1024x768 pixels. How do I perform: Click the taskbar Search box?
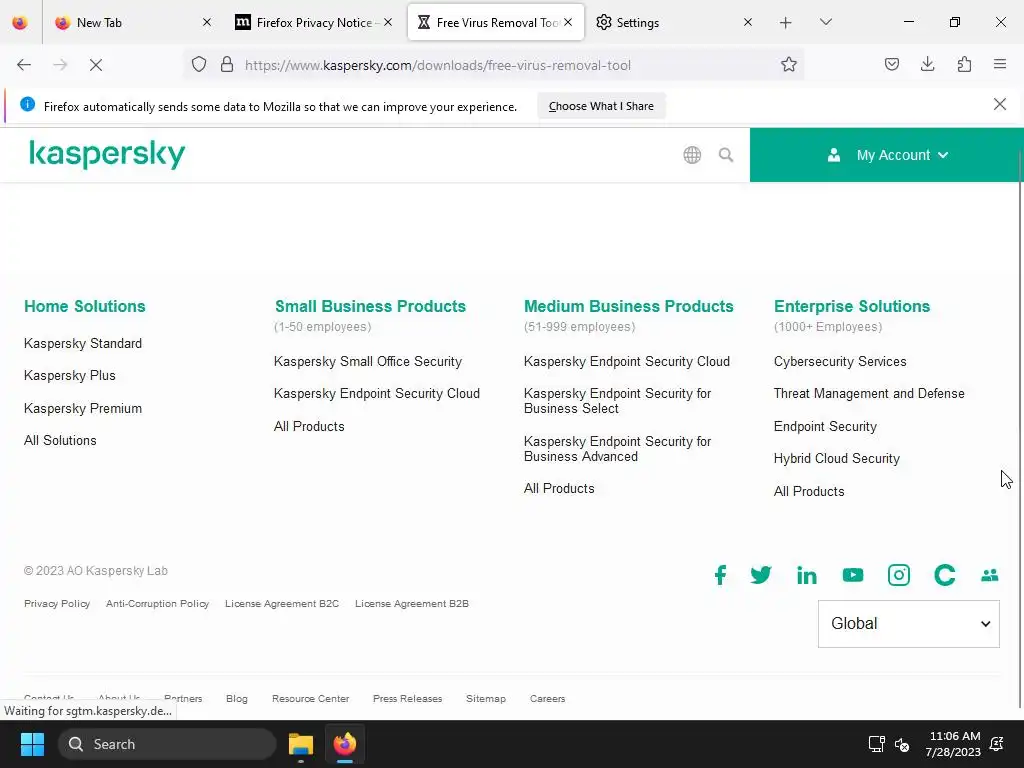(x=167, y=744)
